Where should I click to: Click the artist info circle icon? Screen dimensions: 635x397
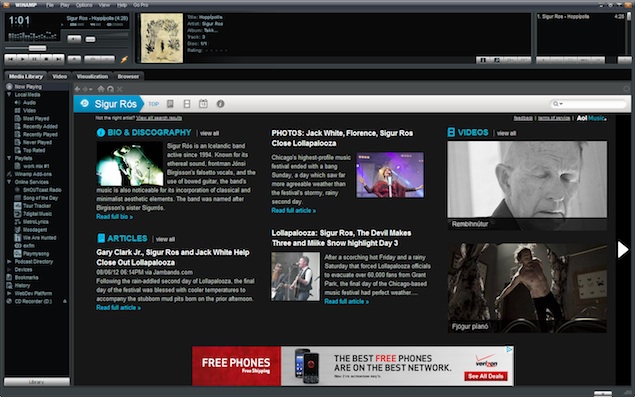[x=220, y=104]
